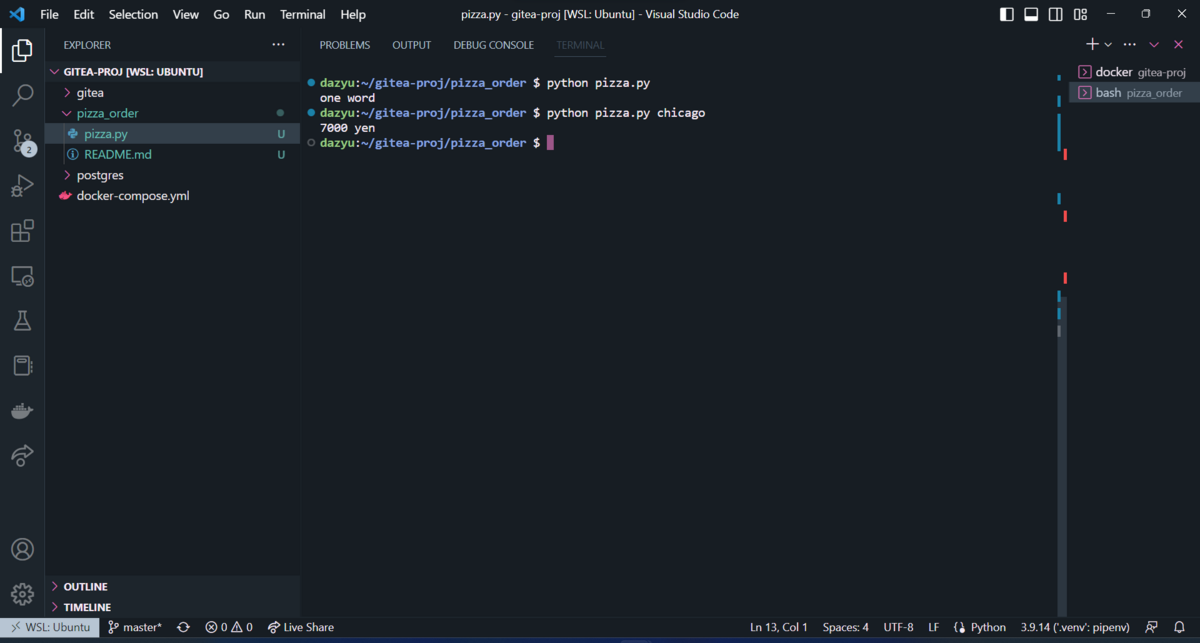Viewport: 1200px width, 643px height.
Task: Select the TERMINAL tab
Action: 580,45
